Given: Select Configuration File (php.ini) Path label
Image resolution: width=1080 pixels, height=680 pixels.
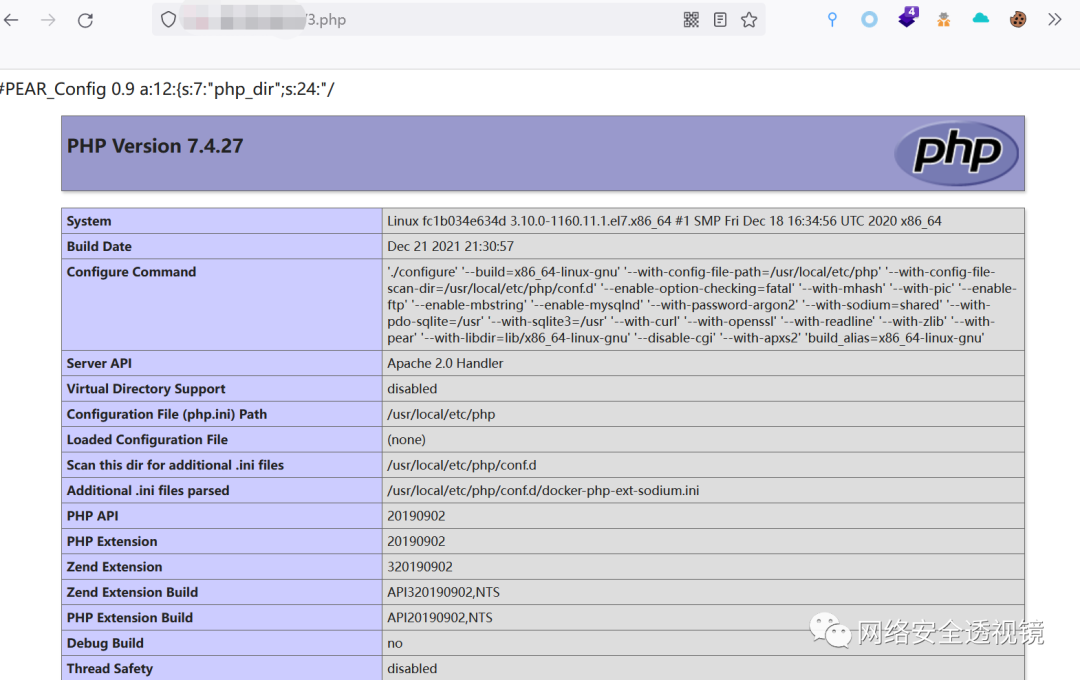Looking at the screenshot, I should click(x=167, y=414).
